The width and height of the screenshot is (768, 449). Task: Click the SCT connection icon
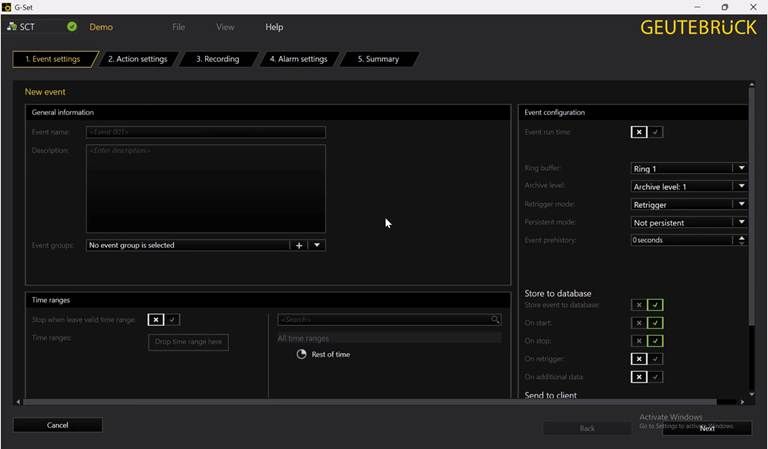click(x=12, y=26)
